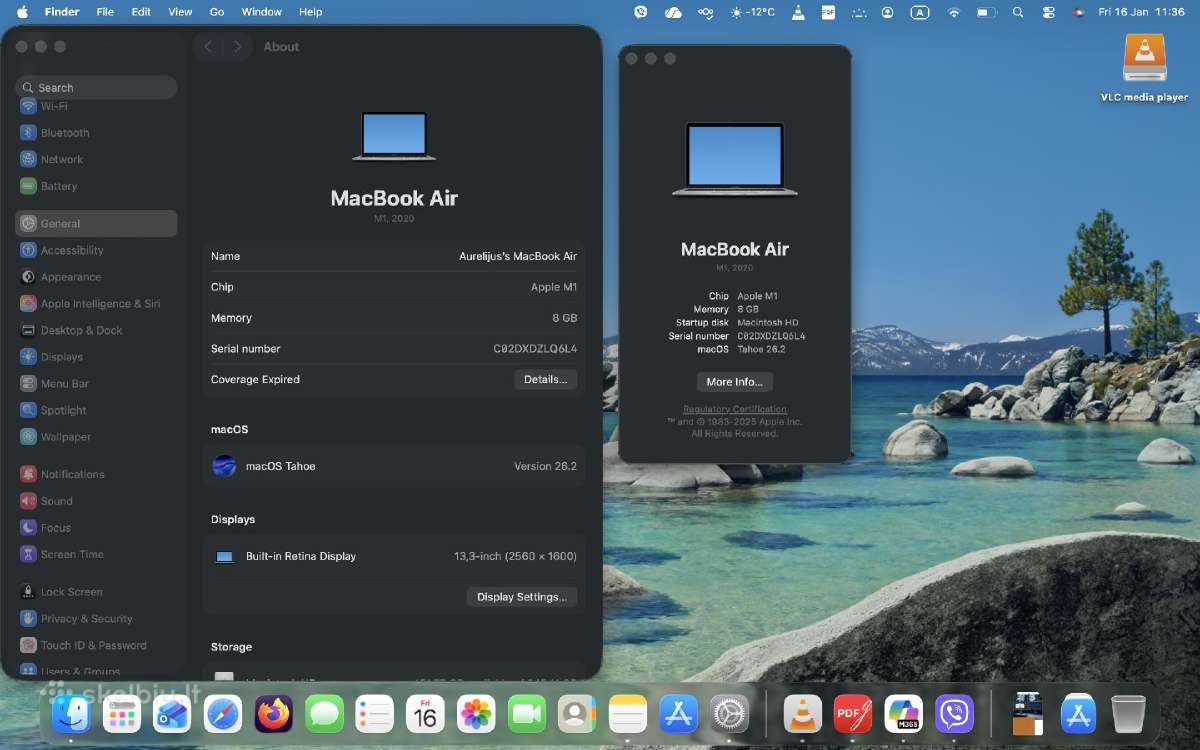
Task: Open Contacts from the Dock
Action: click(577, 714)
